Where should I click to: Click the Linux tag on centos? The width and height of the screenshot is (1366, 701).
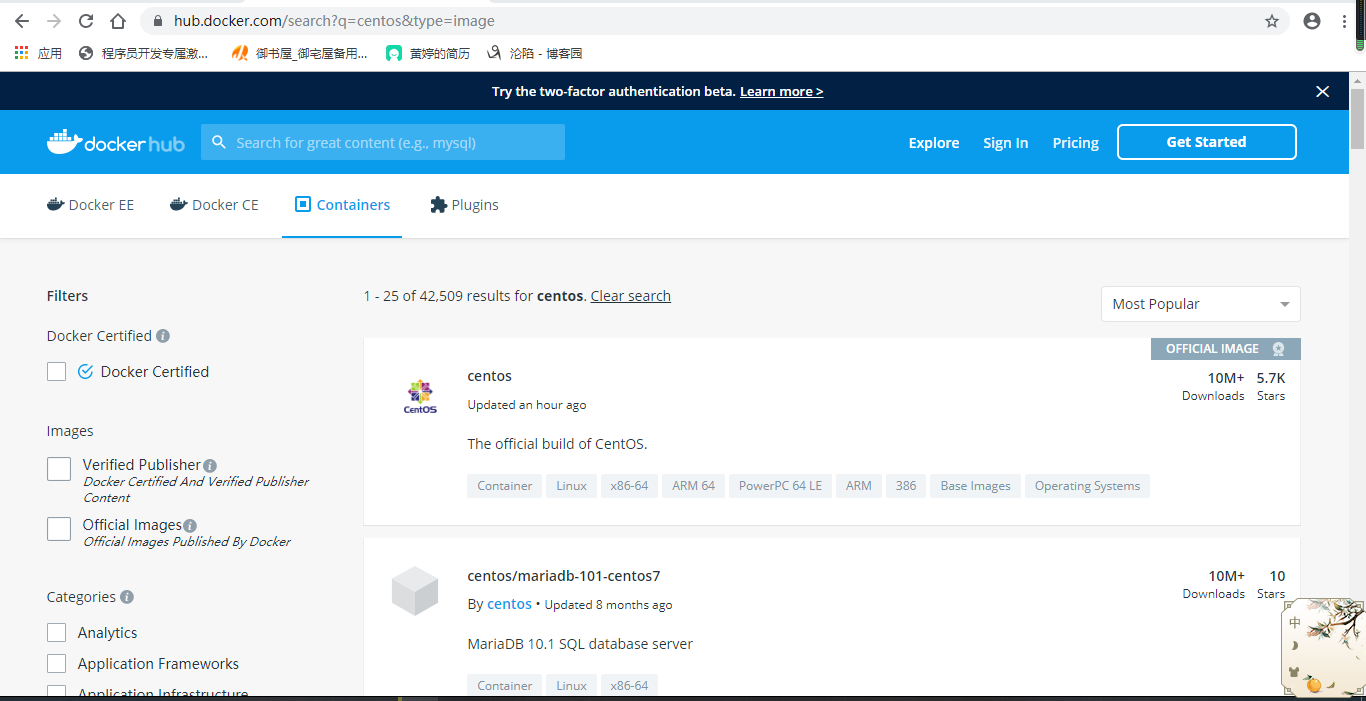(x=571, y=486)
